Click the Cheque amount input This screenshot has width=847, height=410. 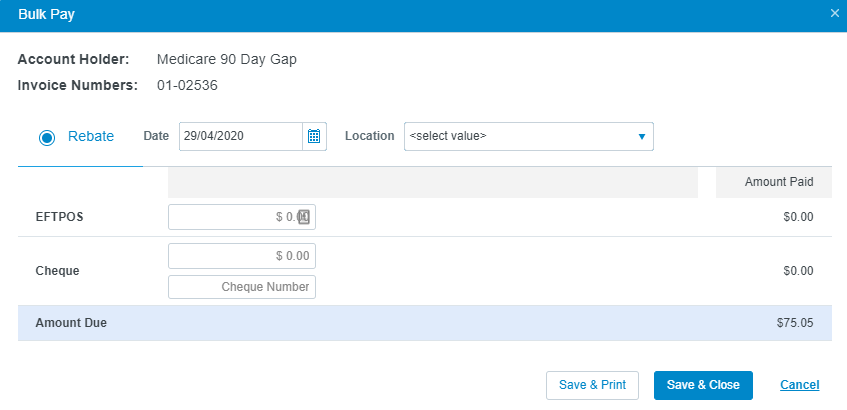click(241, 256)
